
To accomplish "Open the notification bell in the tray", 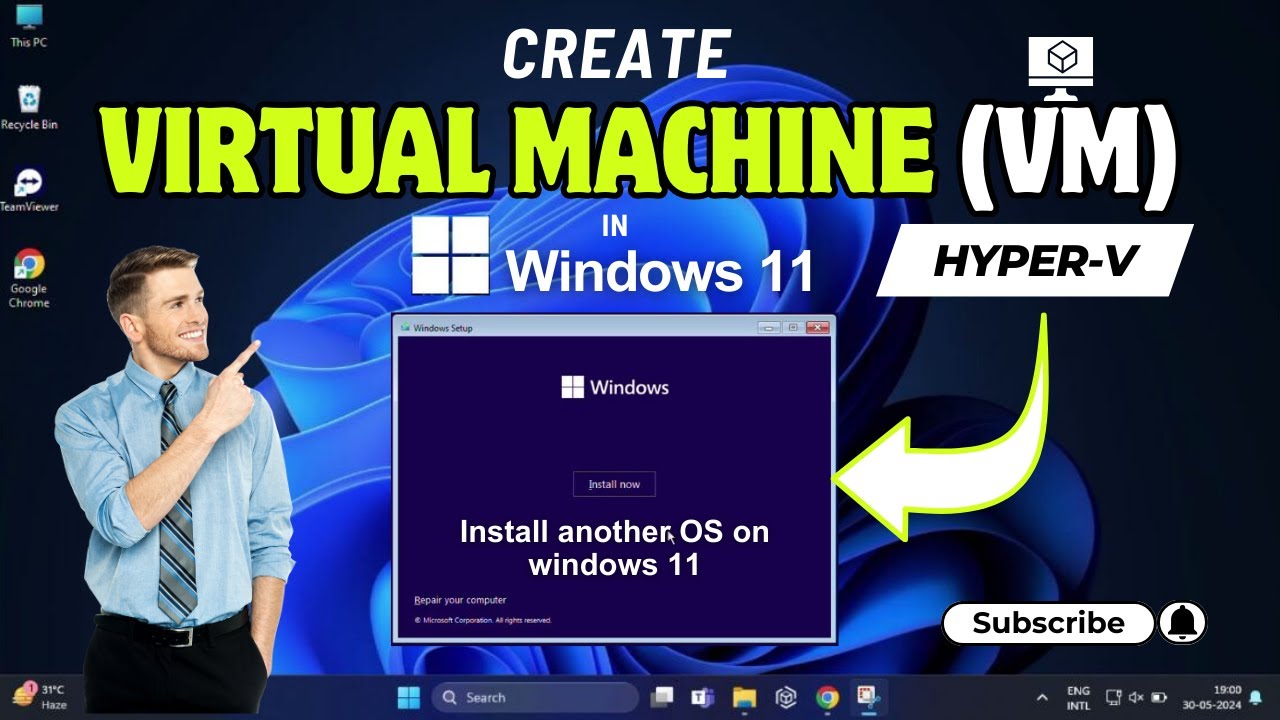I will pyautogui.click(x=1256, y=697).
